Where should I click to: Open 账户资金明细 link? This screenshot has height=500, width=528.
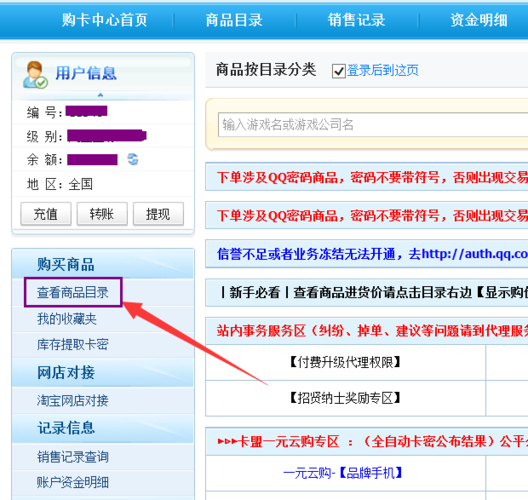pos(73,482)
